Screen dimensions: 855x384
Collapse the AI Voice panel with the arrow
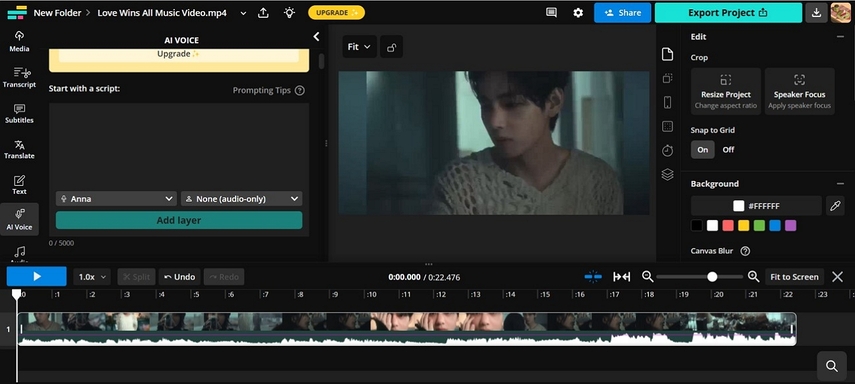(x=316, y=37)
